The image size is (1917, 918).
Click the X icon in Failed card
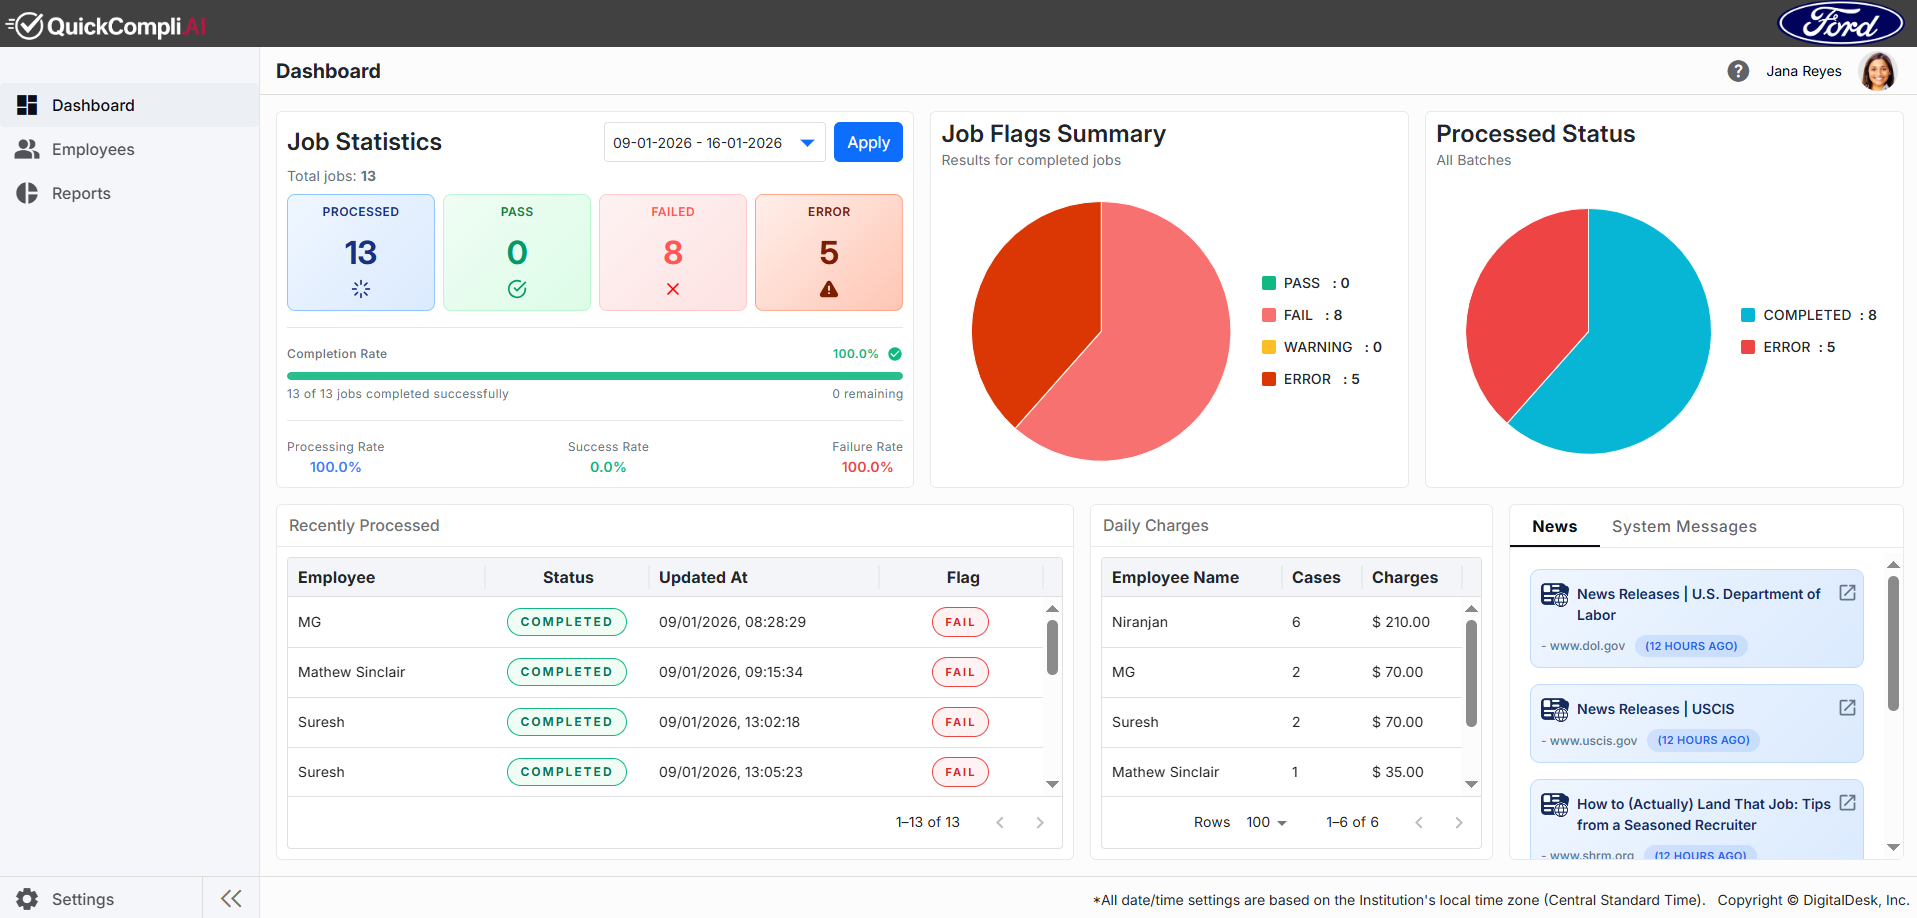coord(673,289)
